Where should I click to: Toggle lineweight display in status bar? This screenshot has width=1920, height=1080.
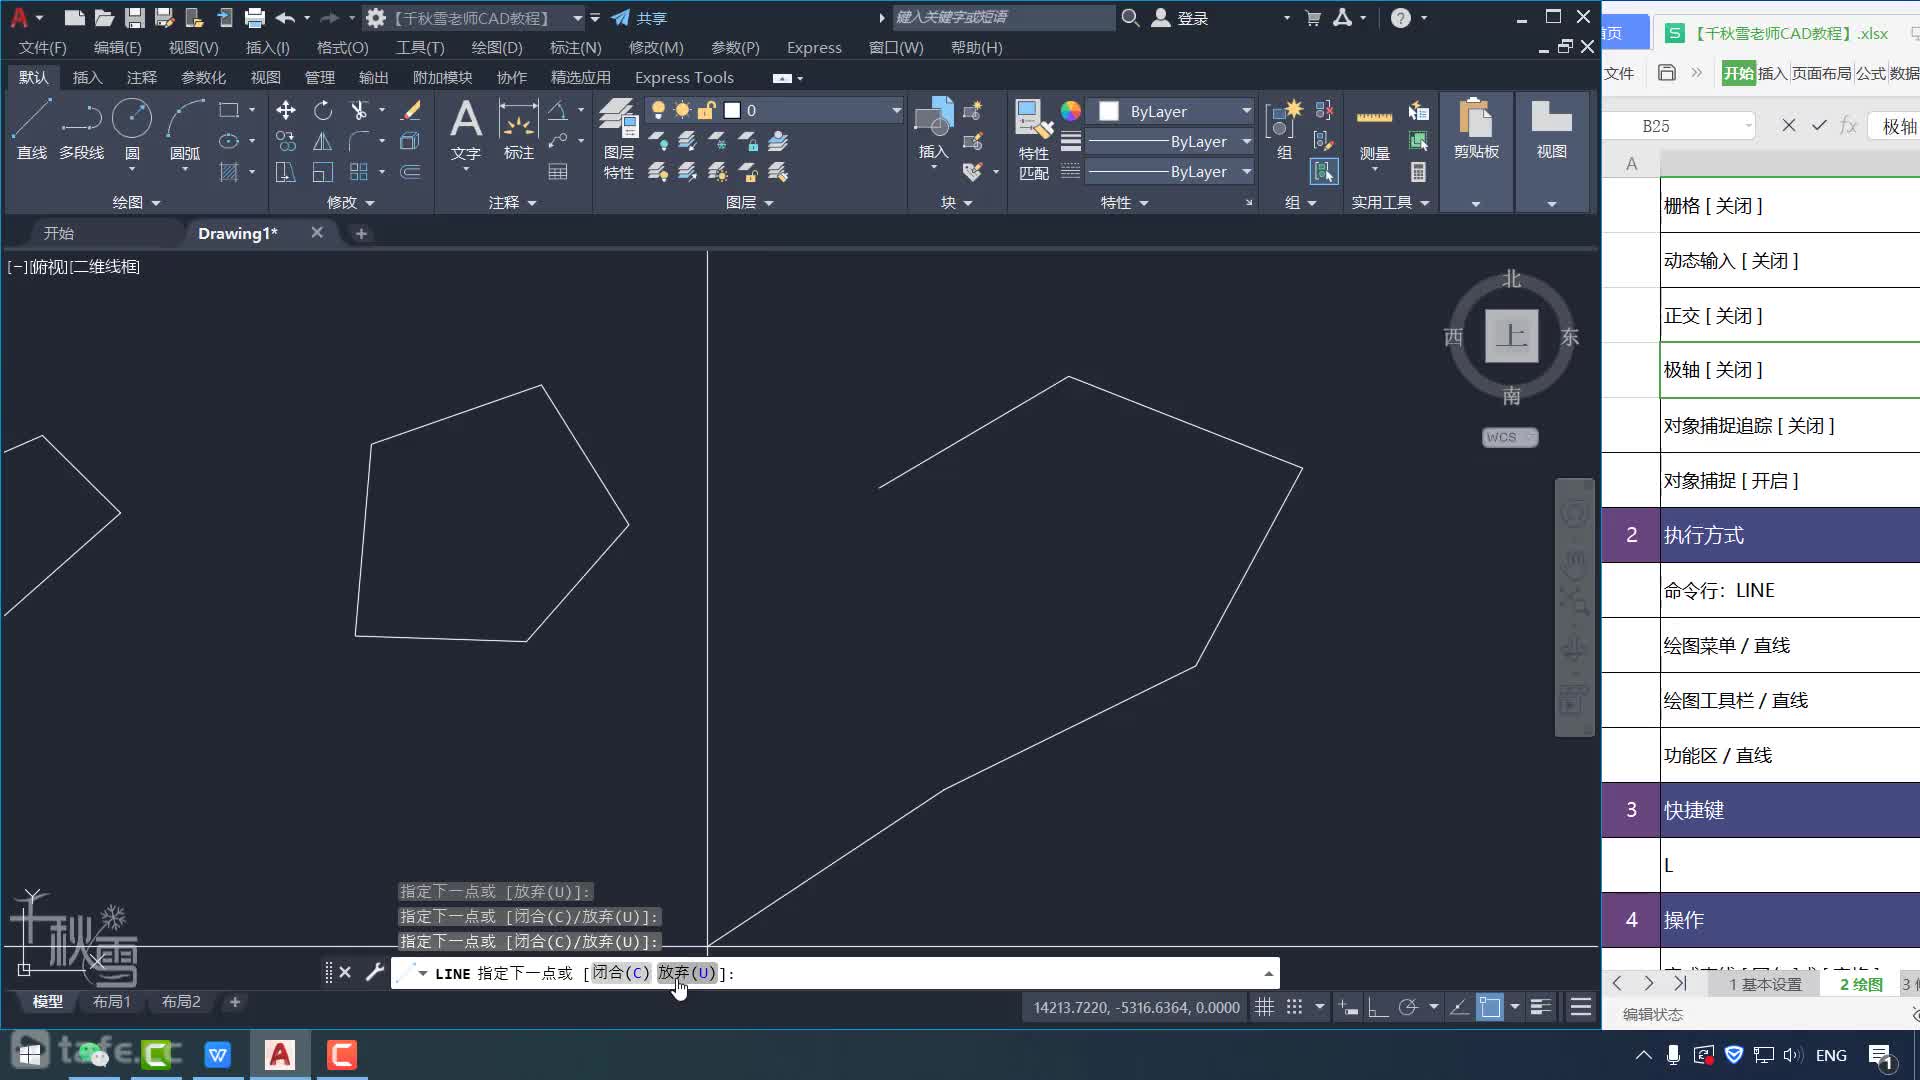[x=1541, y=1007]
